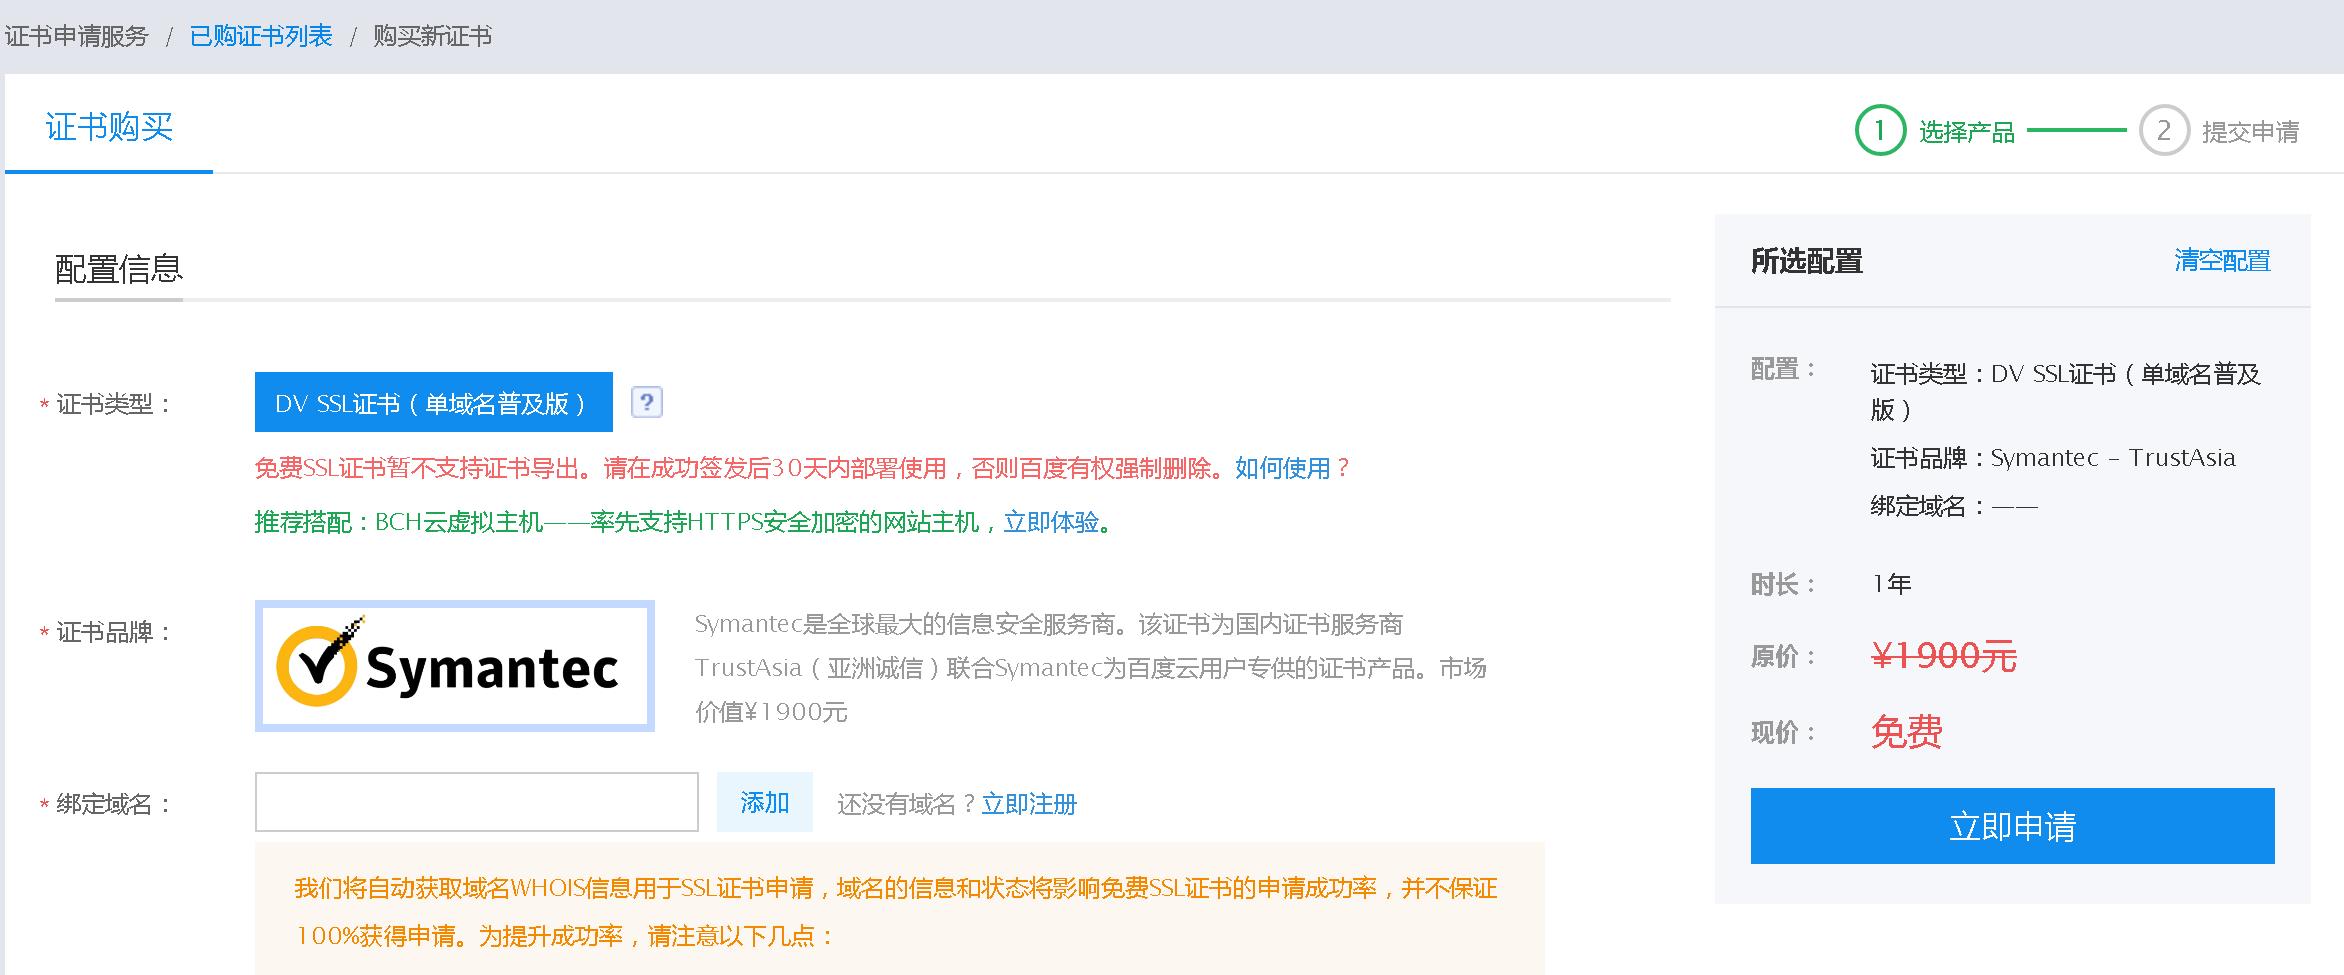Click the crossed-out price ¥1900元
2344x975 pixels.
tap(1944, 656)
